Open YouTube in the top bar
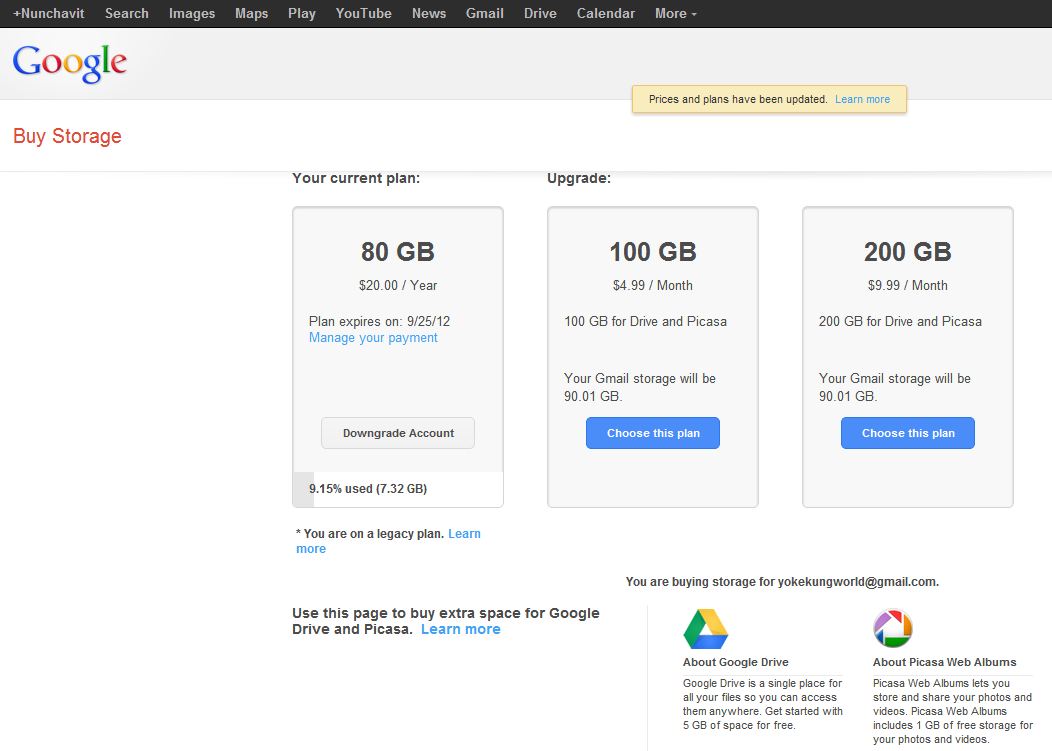 pos(364,13)
